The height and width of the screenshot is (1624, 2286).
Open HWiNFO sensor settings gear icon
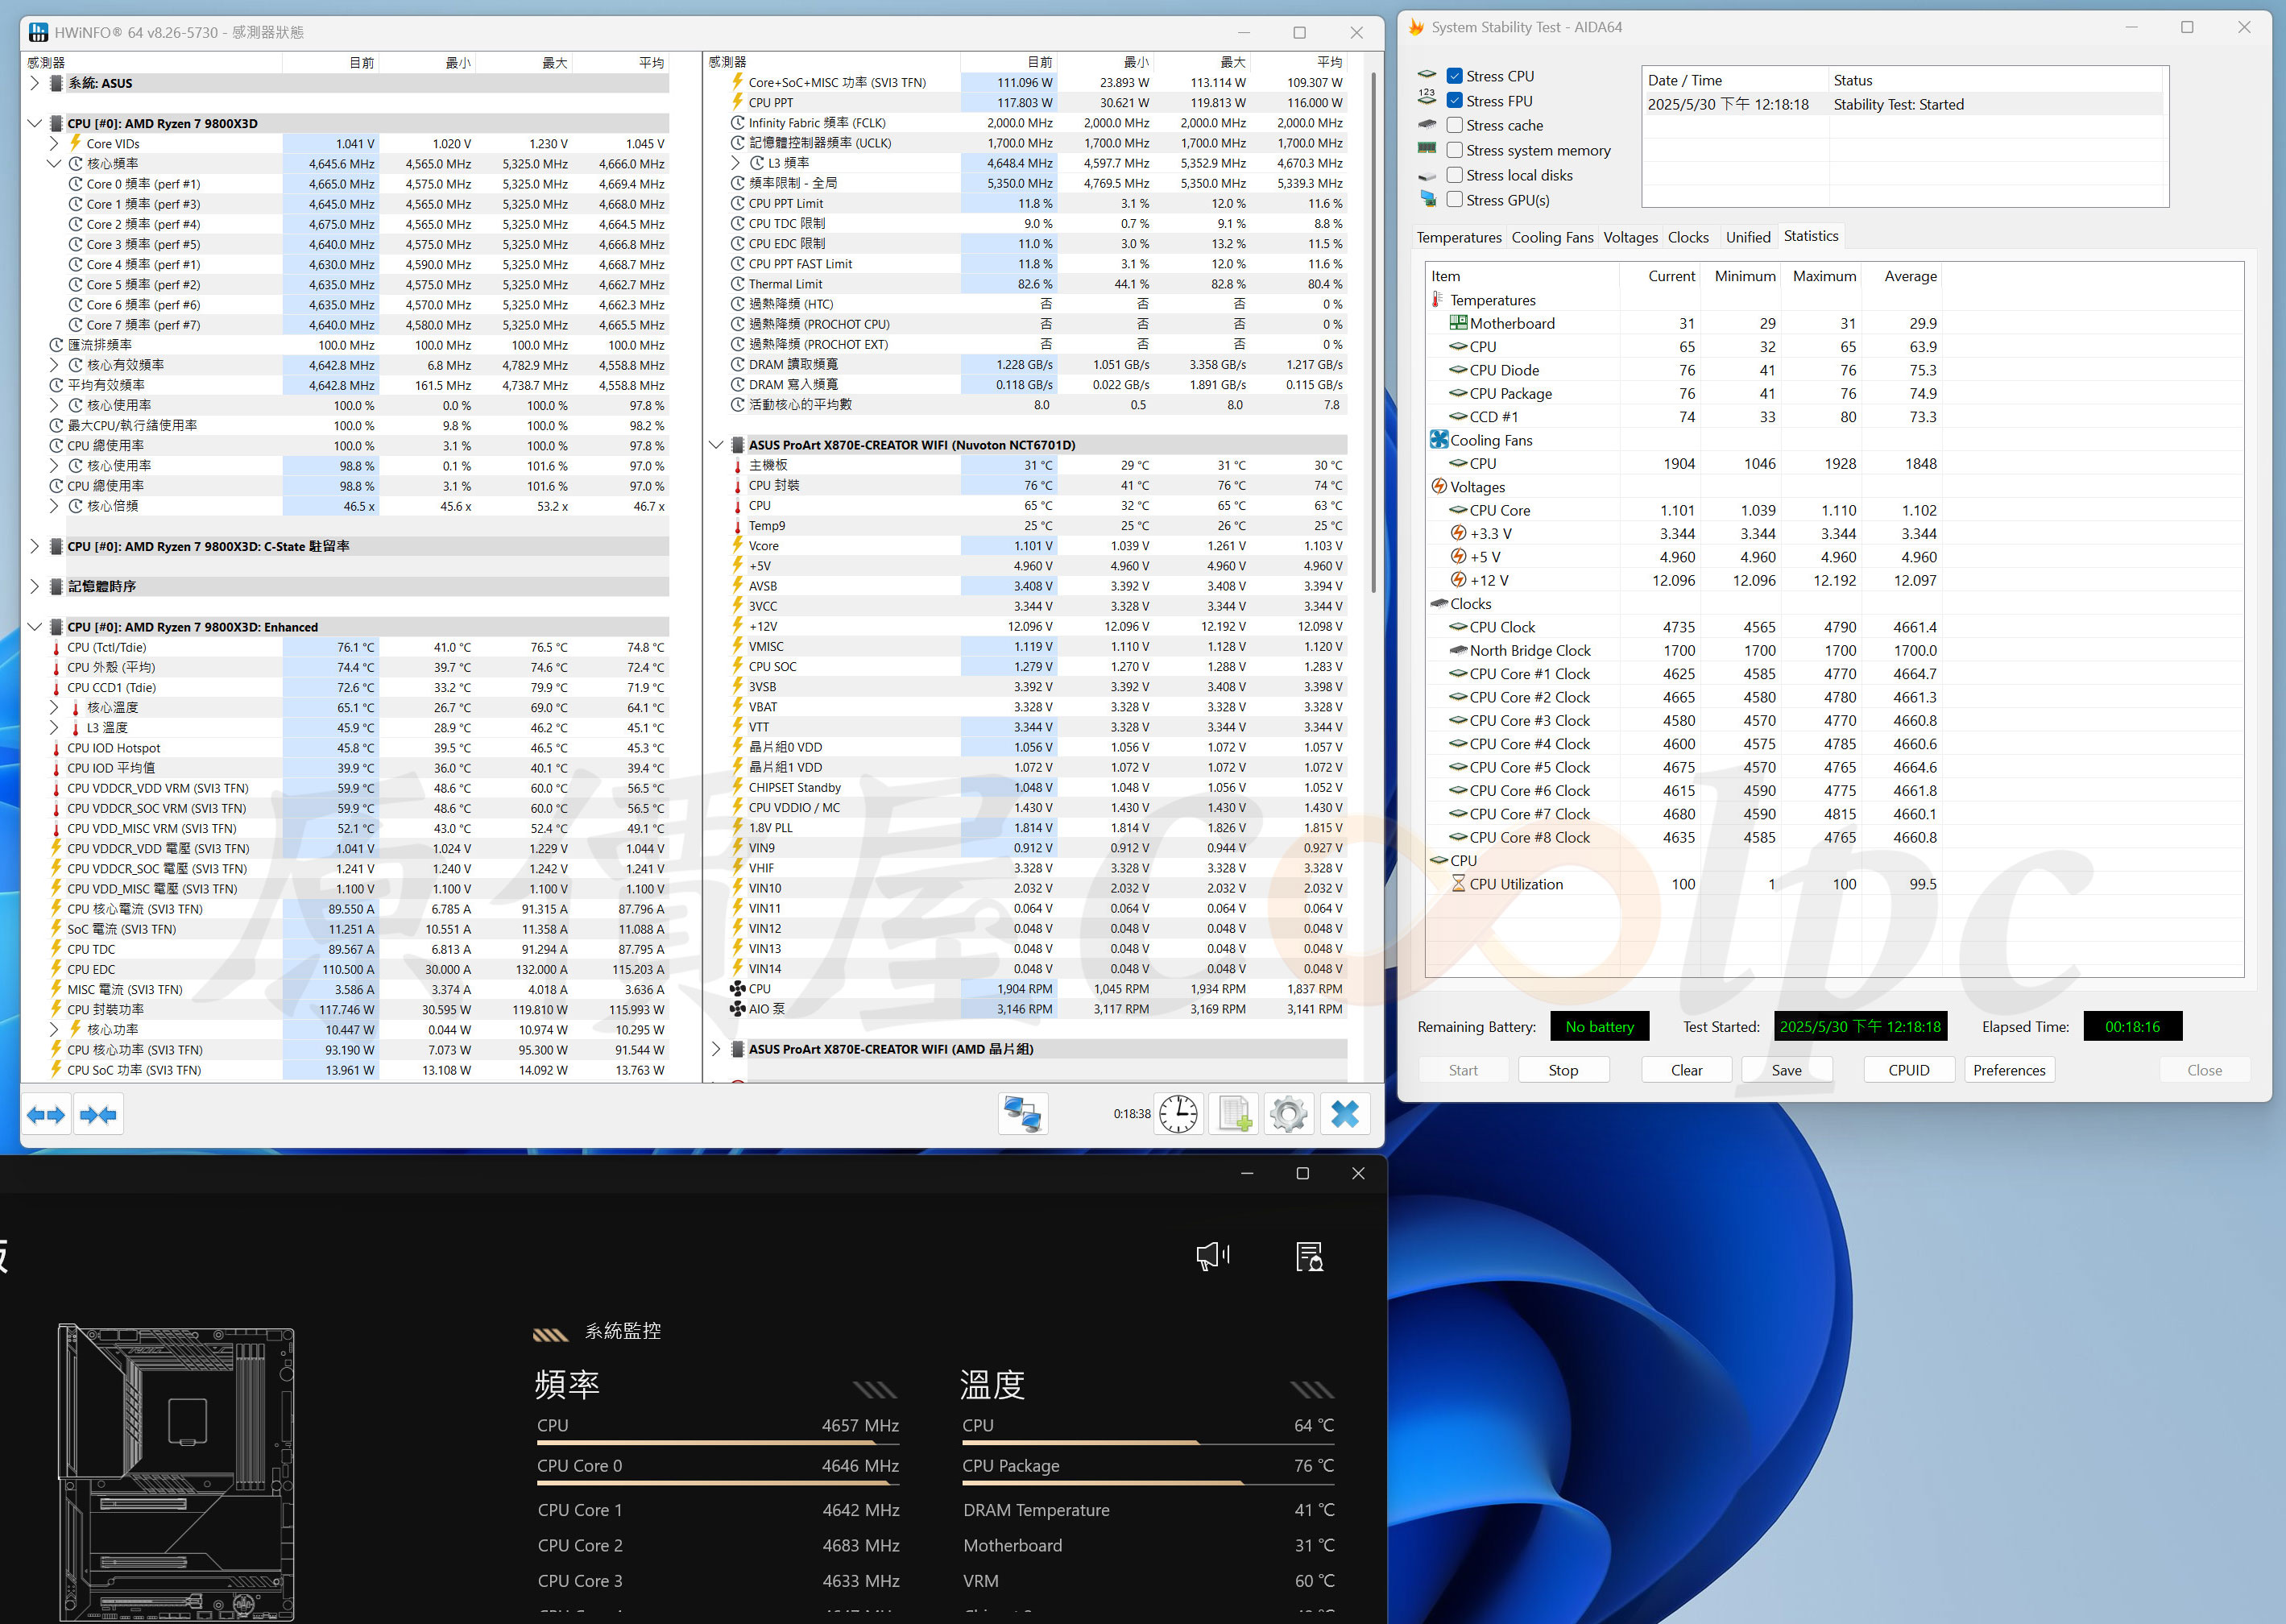pos(1288,1113)
